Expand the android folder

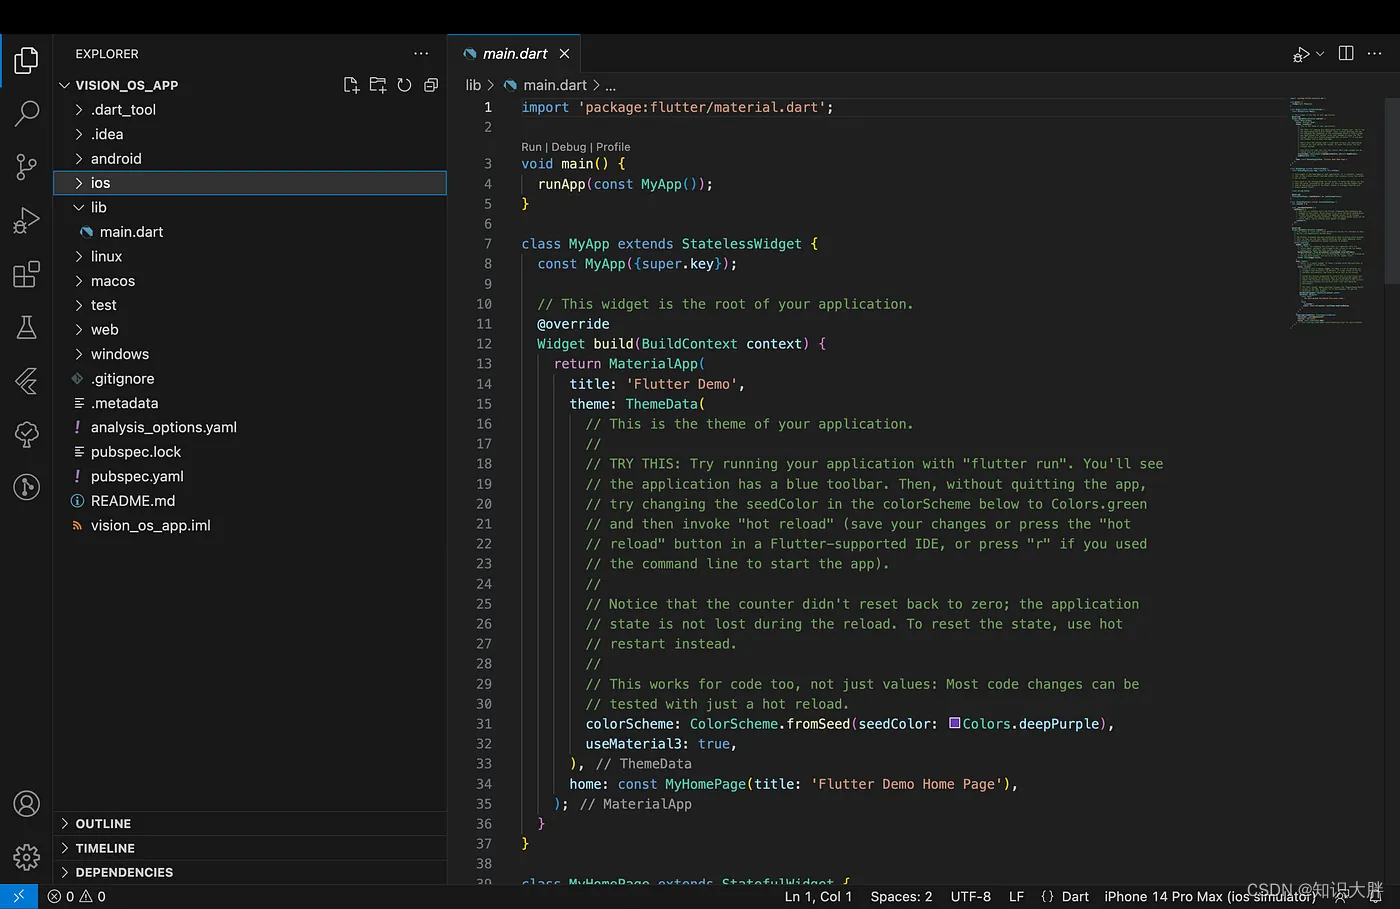click(x=250, y=159)
